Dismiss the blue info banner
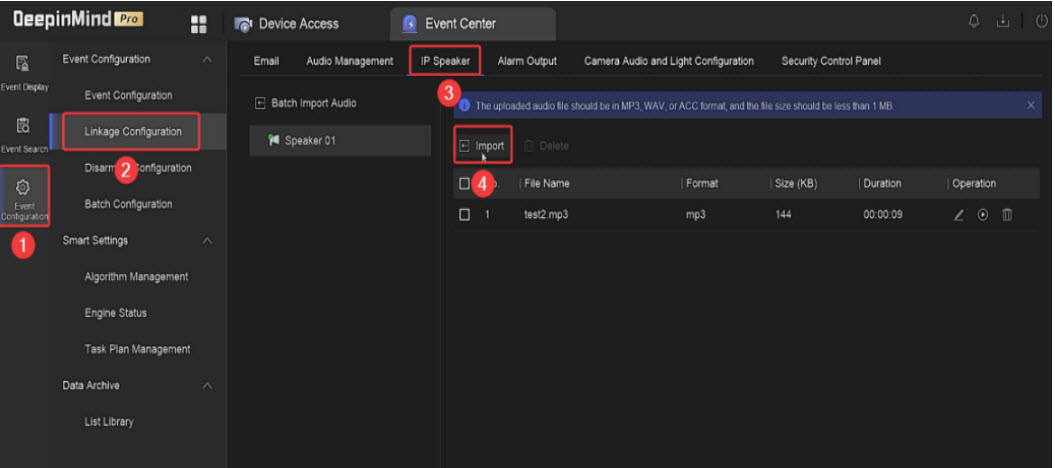This screenshot has width=1055, height=468. click(1031, 105)
